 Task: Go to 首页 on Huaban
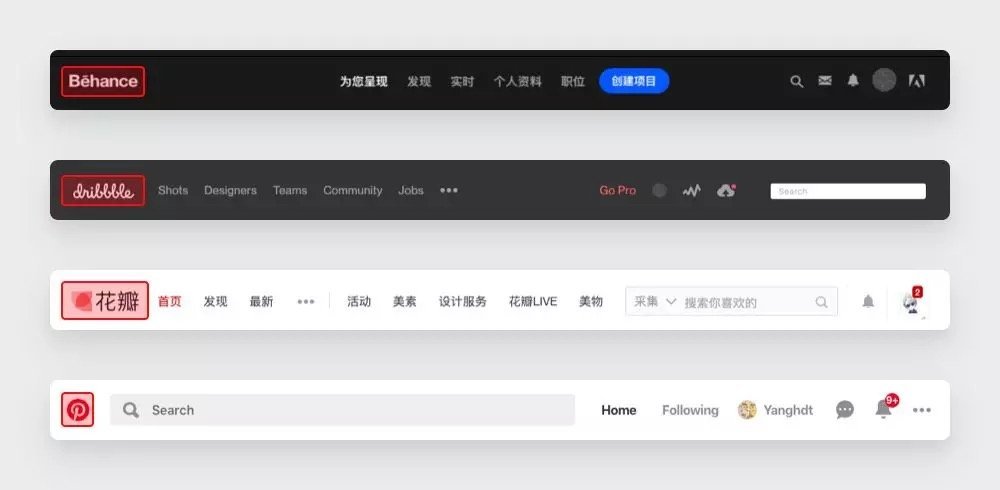click(x=170, y=301)
